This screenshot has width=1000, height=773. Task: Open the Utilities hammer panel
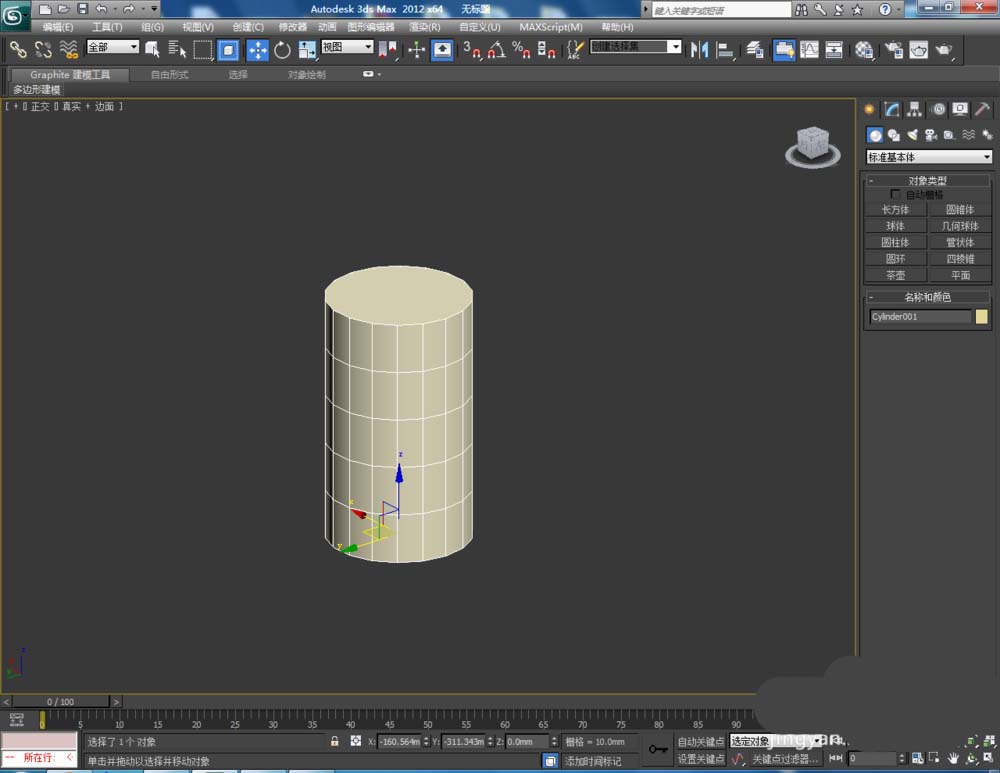[x=983, y=110]
